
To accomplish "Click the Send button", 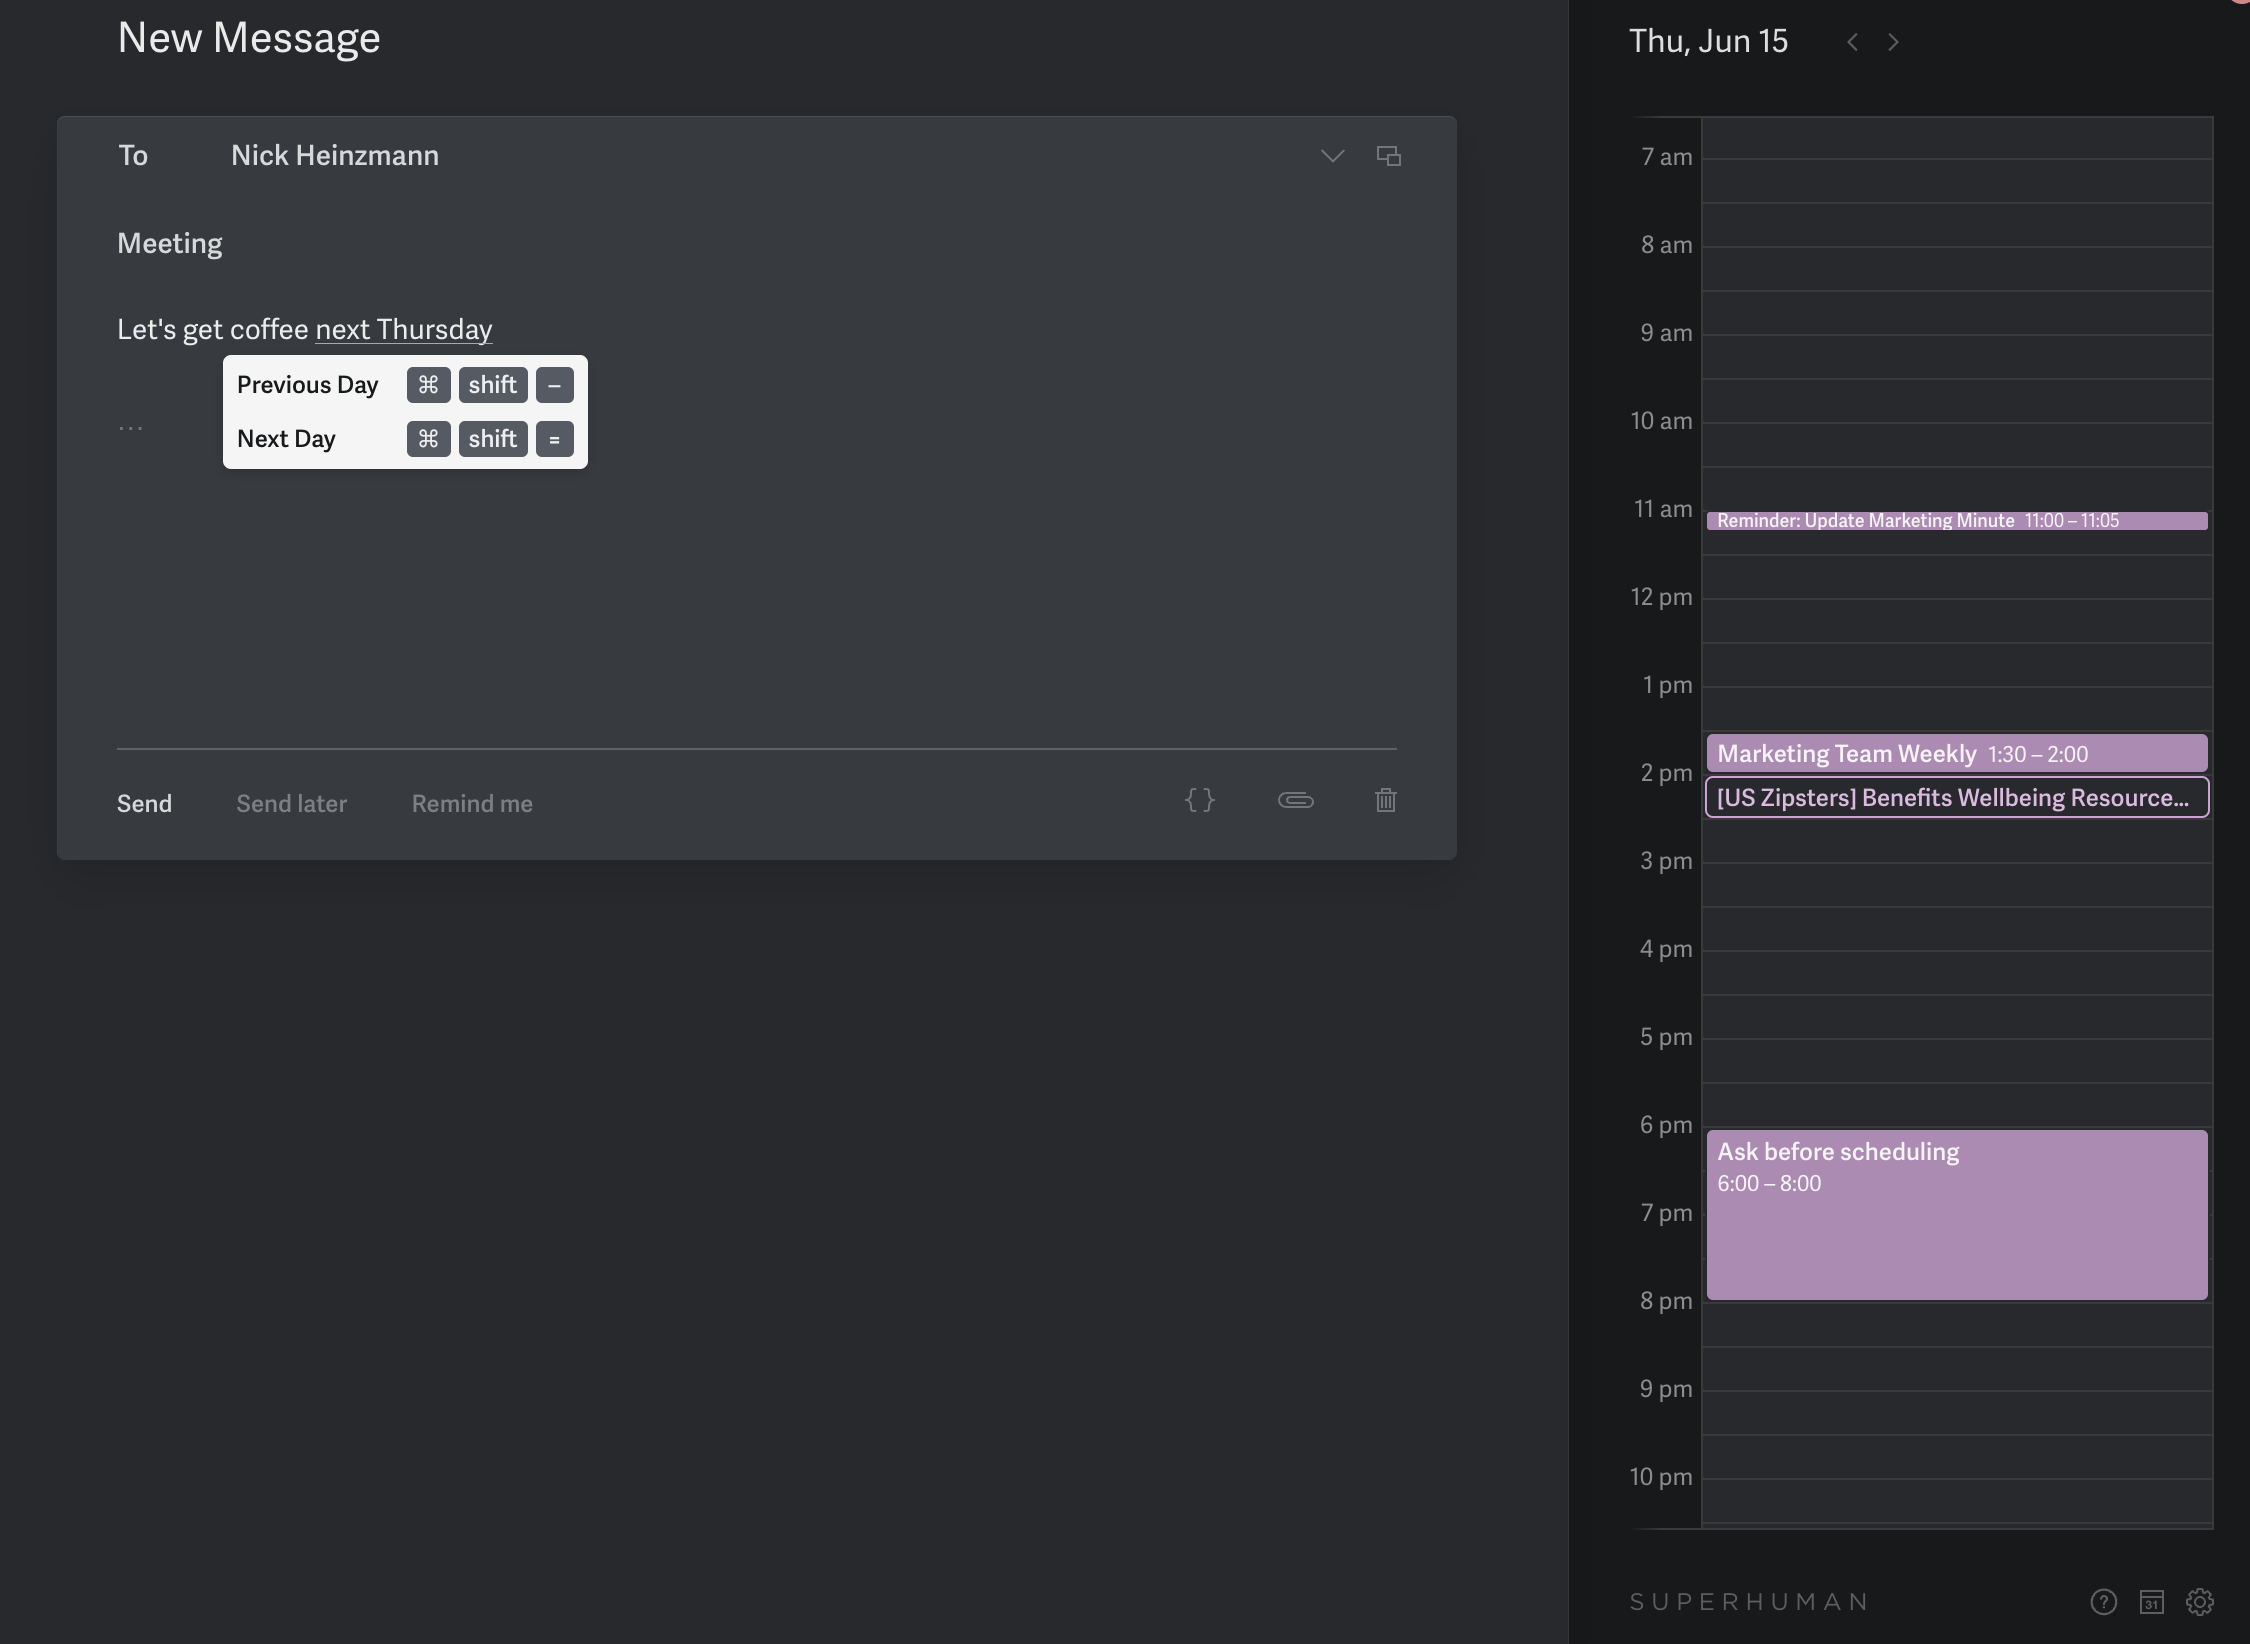I will point(144,804).
